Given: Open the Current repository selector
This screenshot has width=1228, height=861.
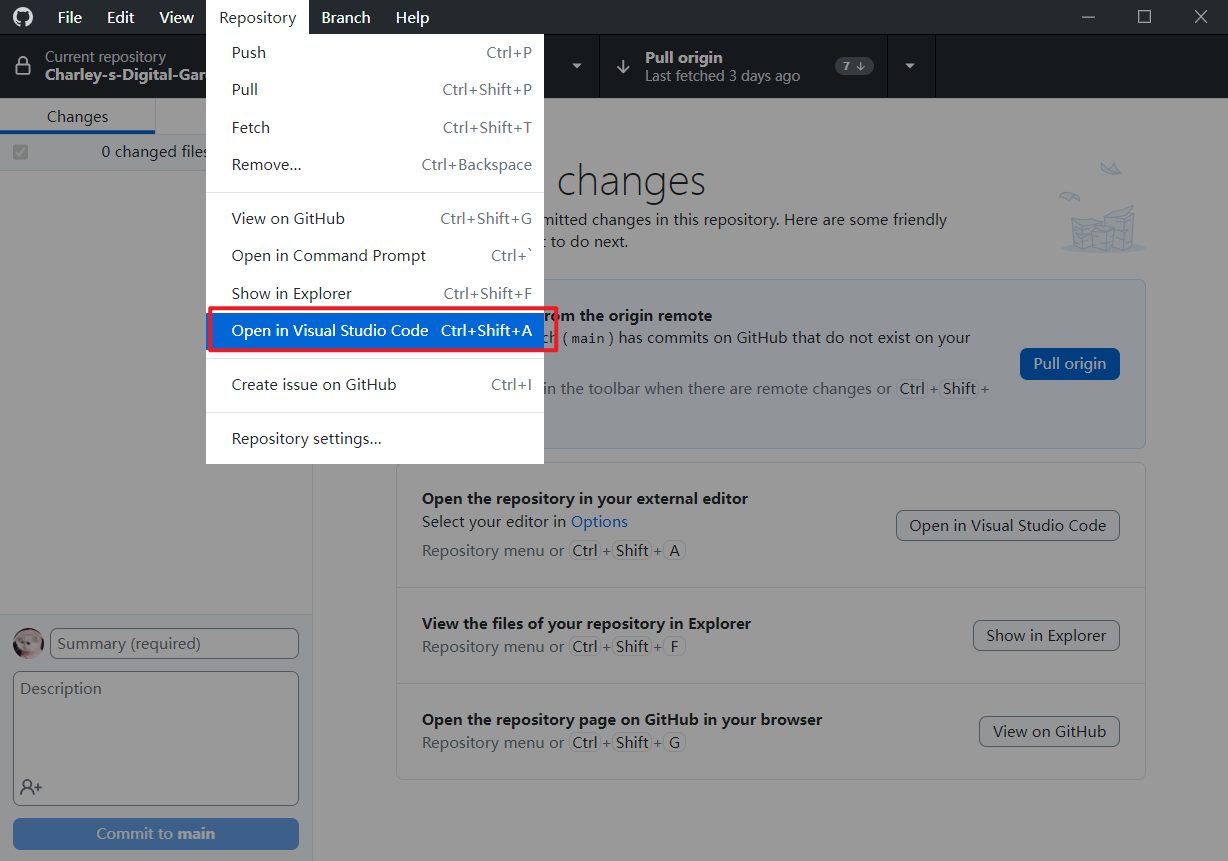Looking at the screenshot, I should pos(110,66).
